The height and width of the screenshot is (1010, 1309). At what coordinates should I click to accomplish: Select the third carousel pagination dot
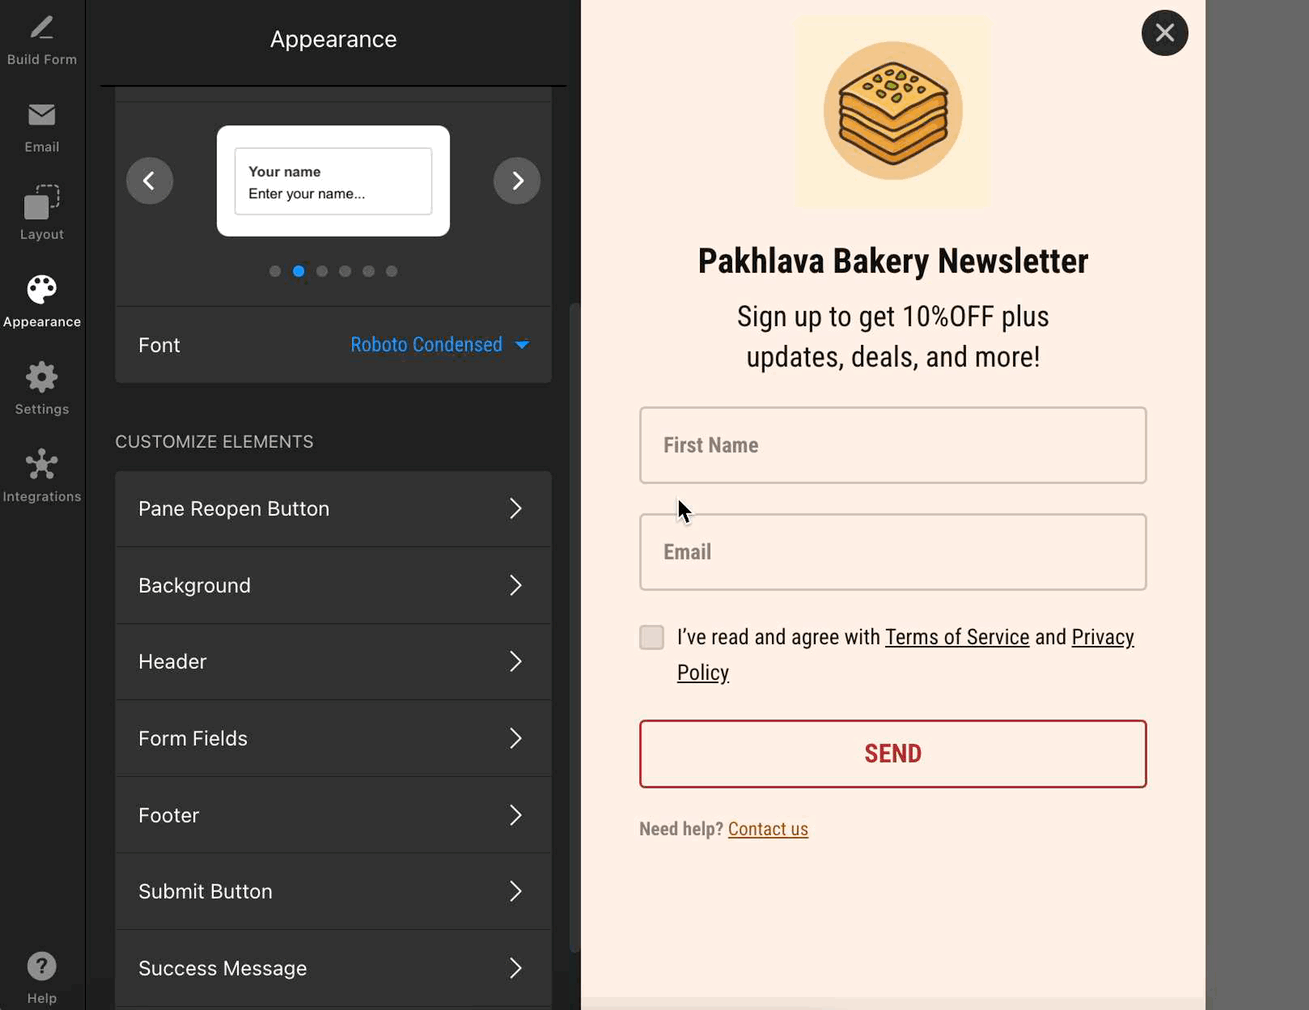pos(322,271)
